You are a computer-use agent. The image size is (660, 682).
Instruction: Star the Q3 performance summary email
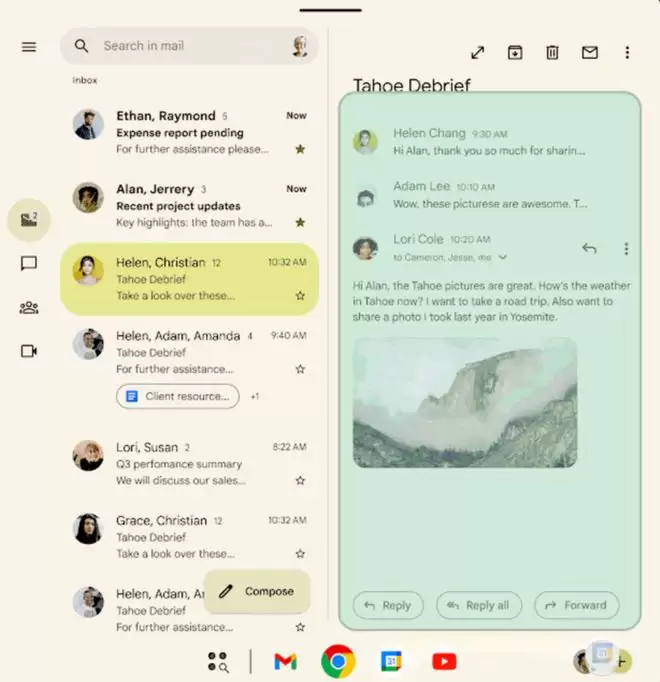300,480
